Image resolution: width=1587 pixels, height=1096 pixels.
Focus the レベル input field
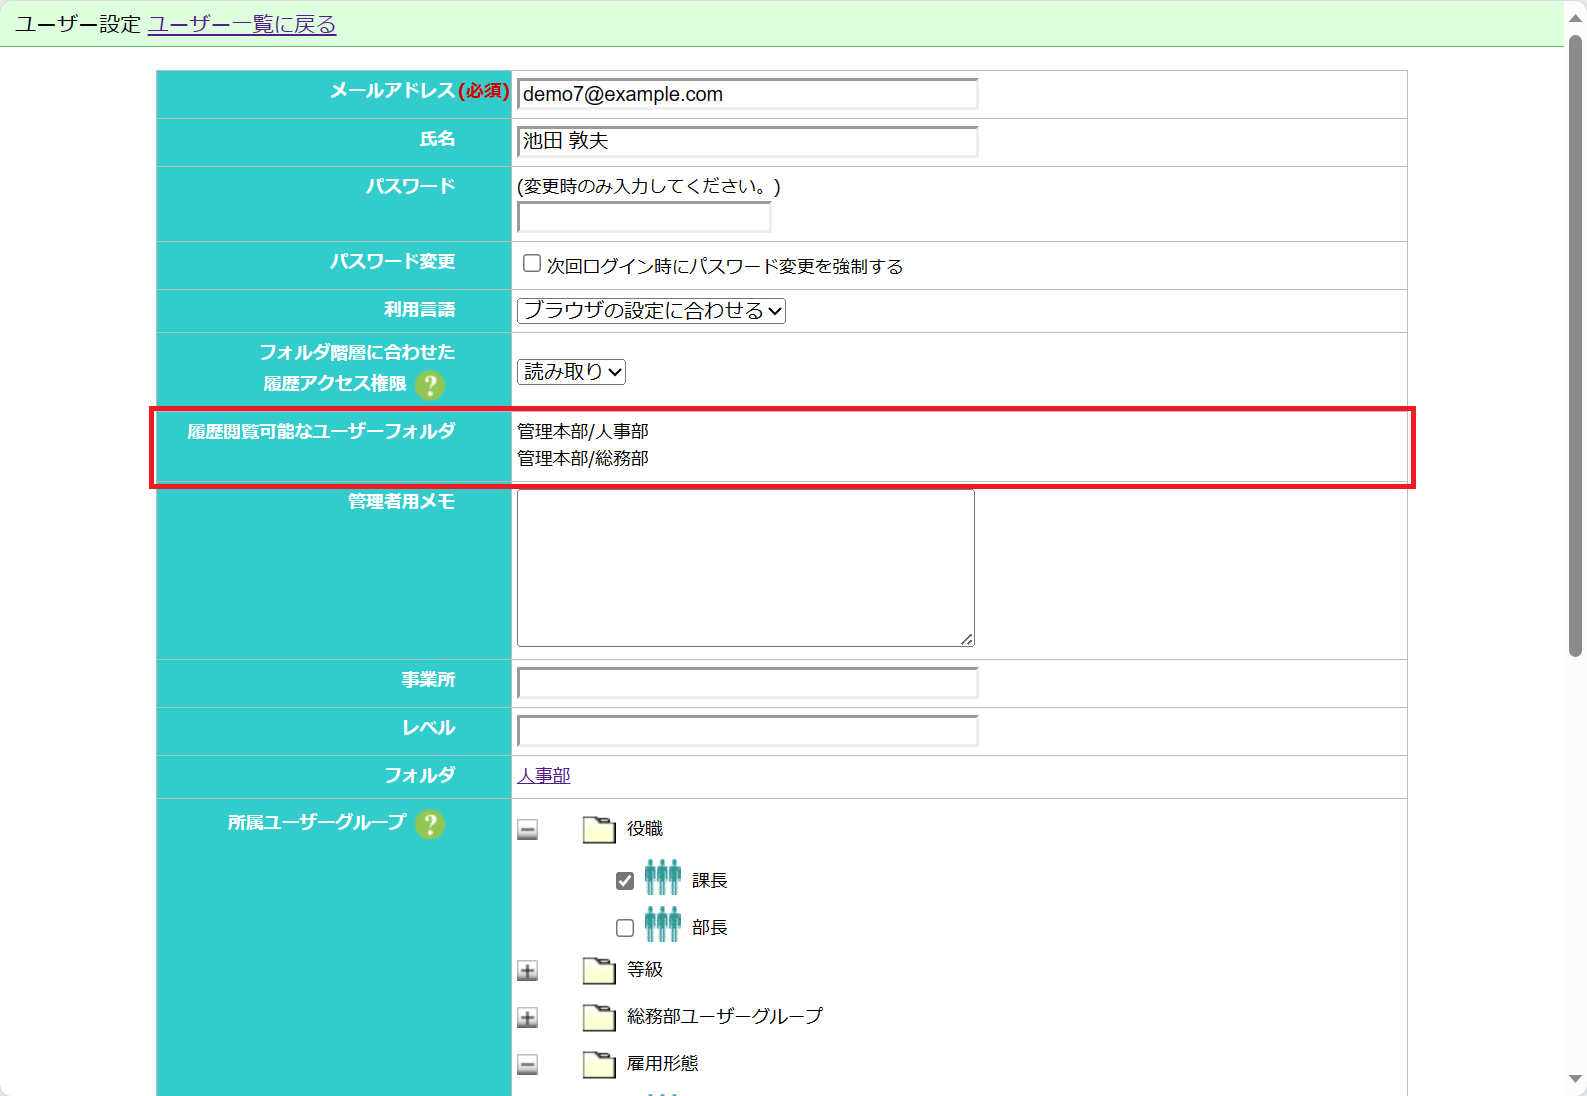[747, 731]
